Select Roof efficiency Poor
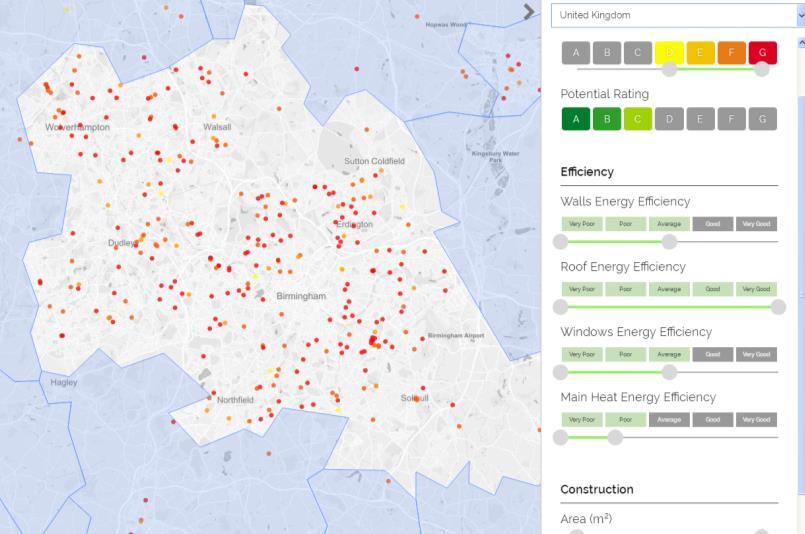The height and width of the screenshot is (534, 805). pos(625,289)
